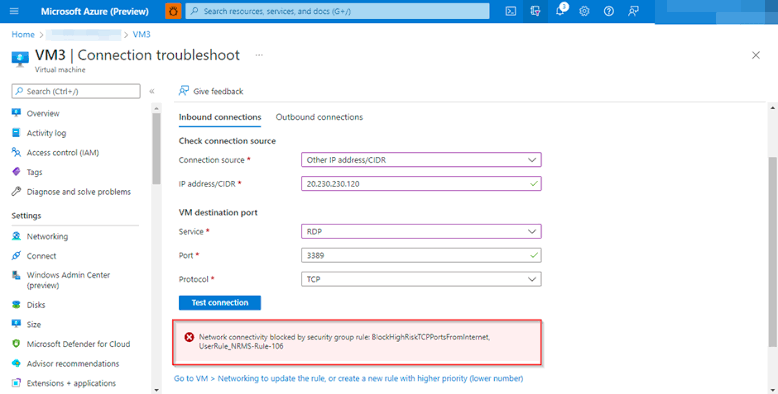Screen dimensions: 778x394
Task: Collapse the sidebar with the double chevron
Action: (x=152, y=91)
